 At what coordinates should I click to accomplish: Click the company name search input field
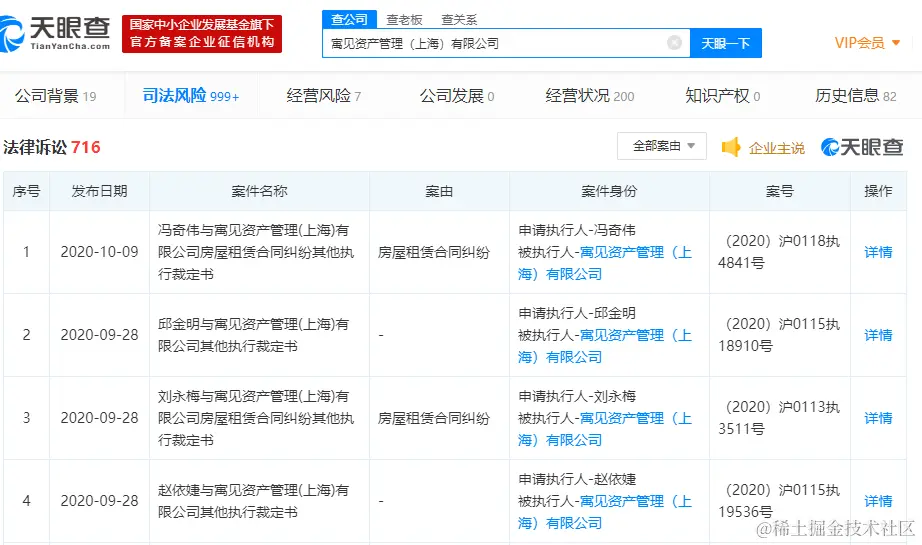(494, 43)
